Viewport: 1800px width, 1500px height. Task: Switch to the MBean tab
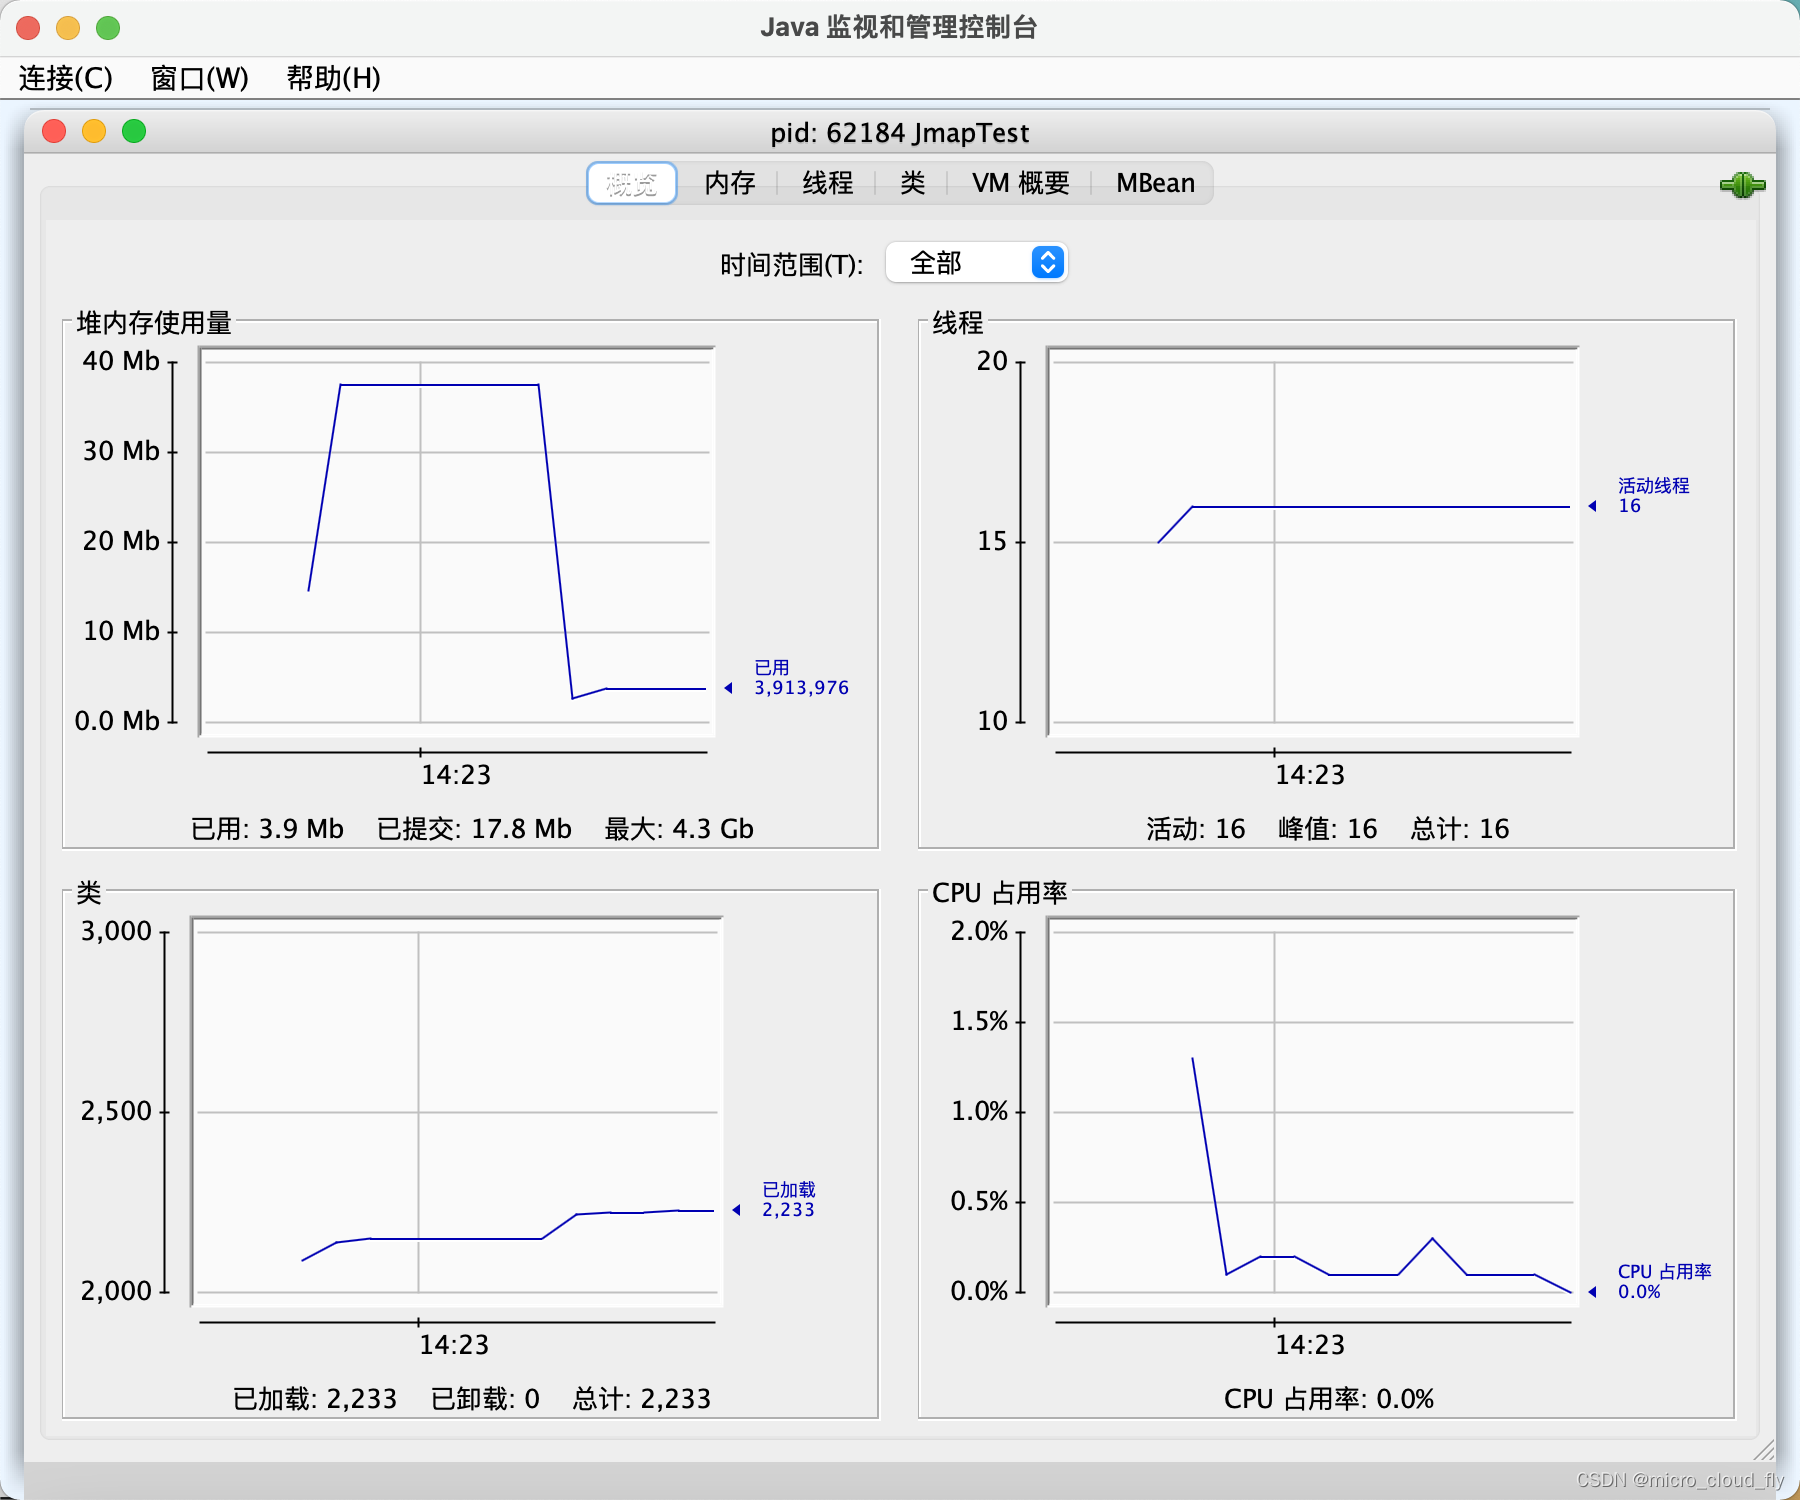coord(1155,183)
